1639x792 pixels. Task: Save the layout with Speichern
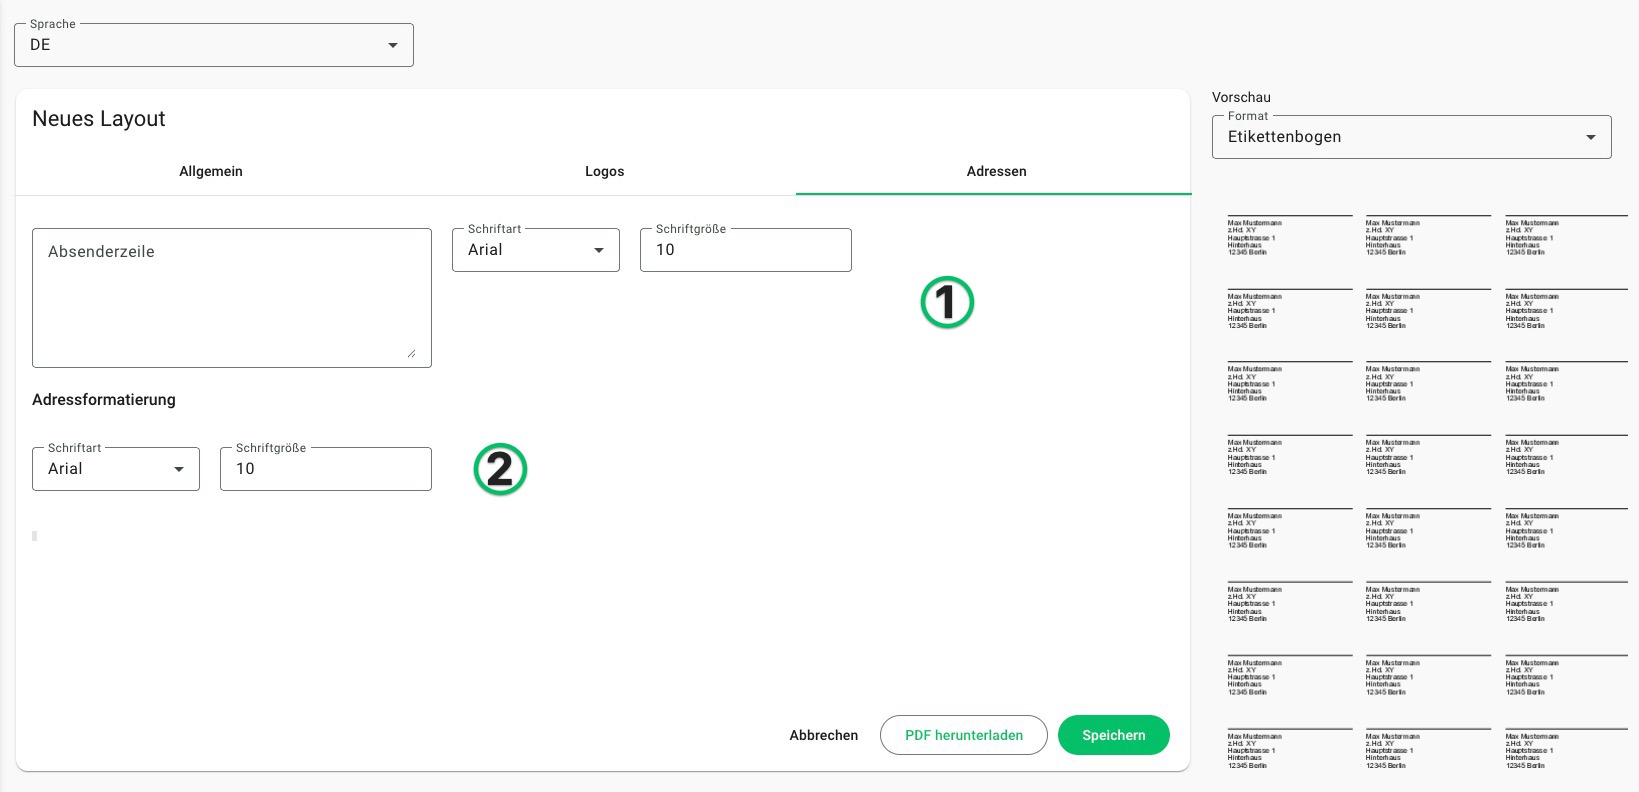pyautogui.click(x=1114, y=735)
